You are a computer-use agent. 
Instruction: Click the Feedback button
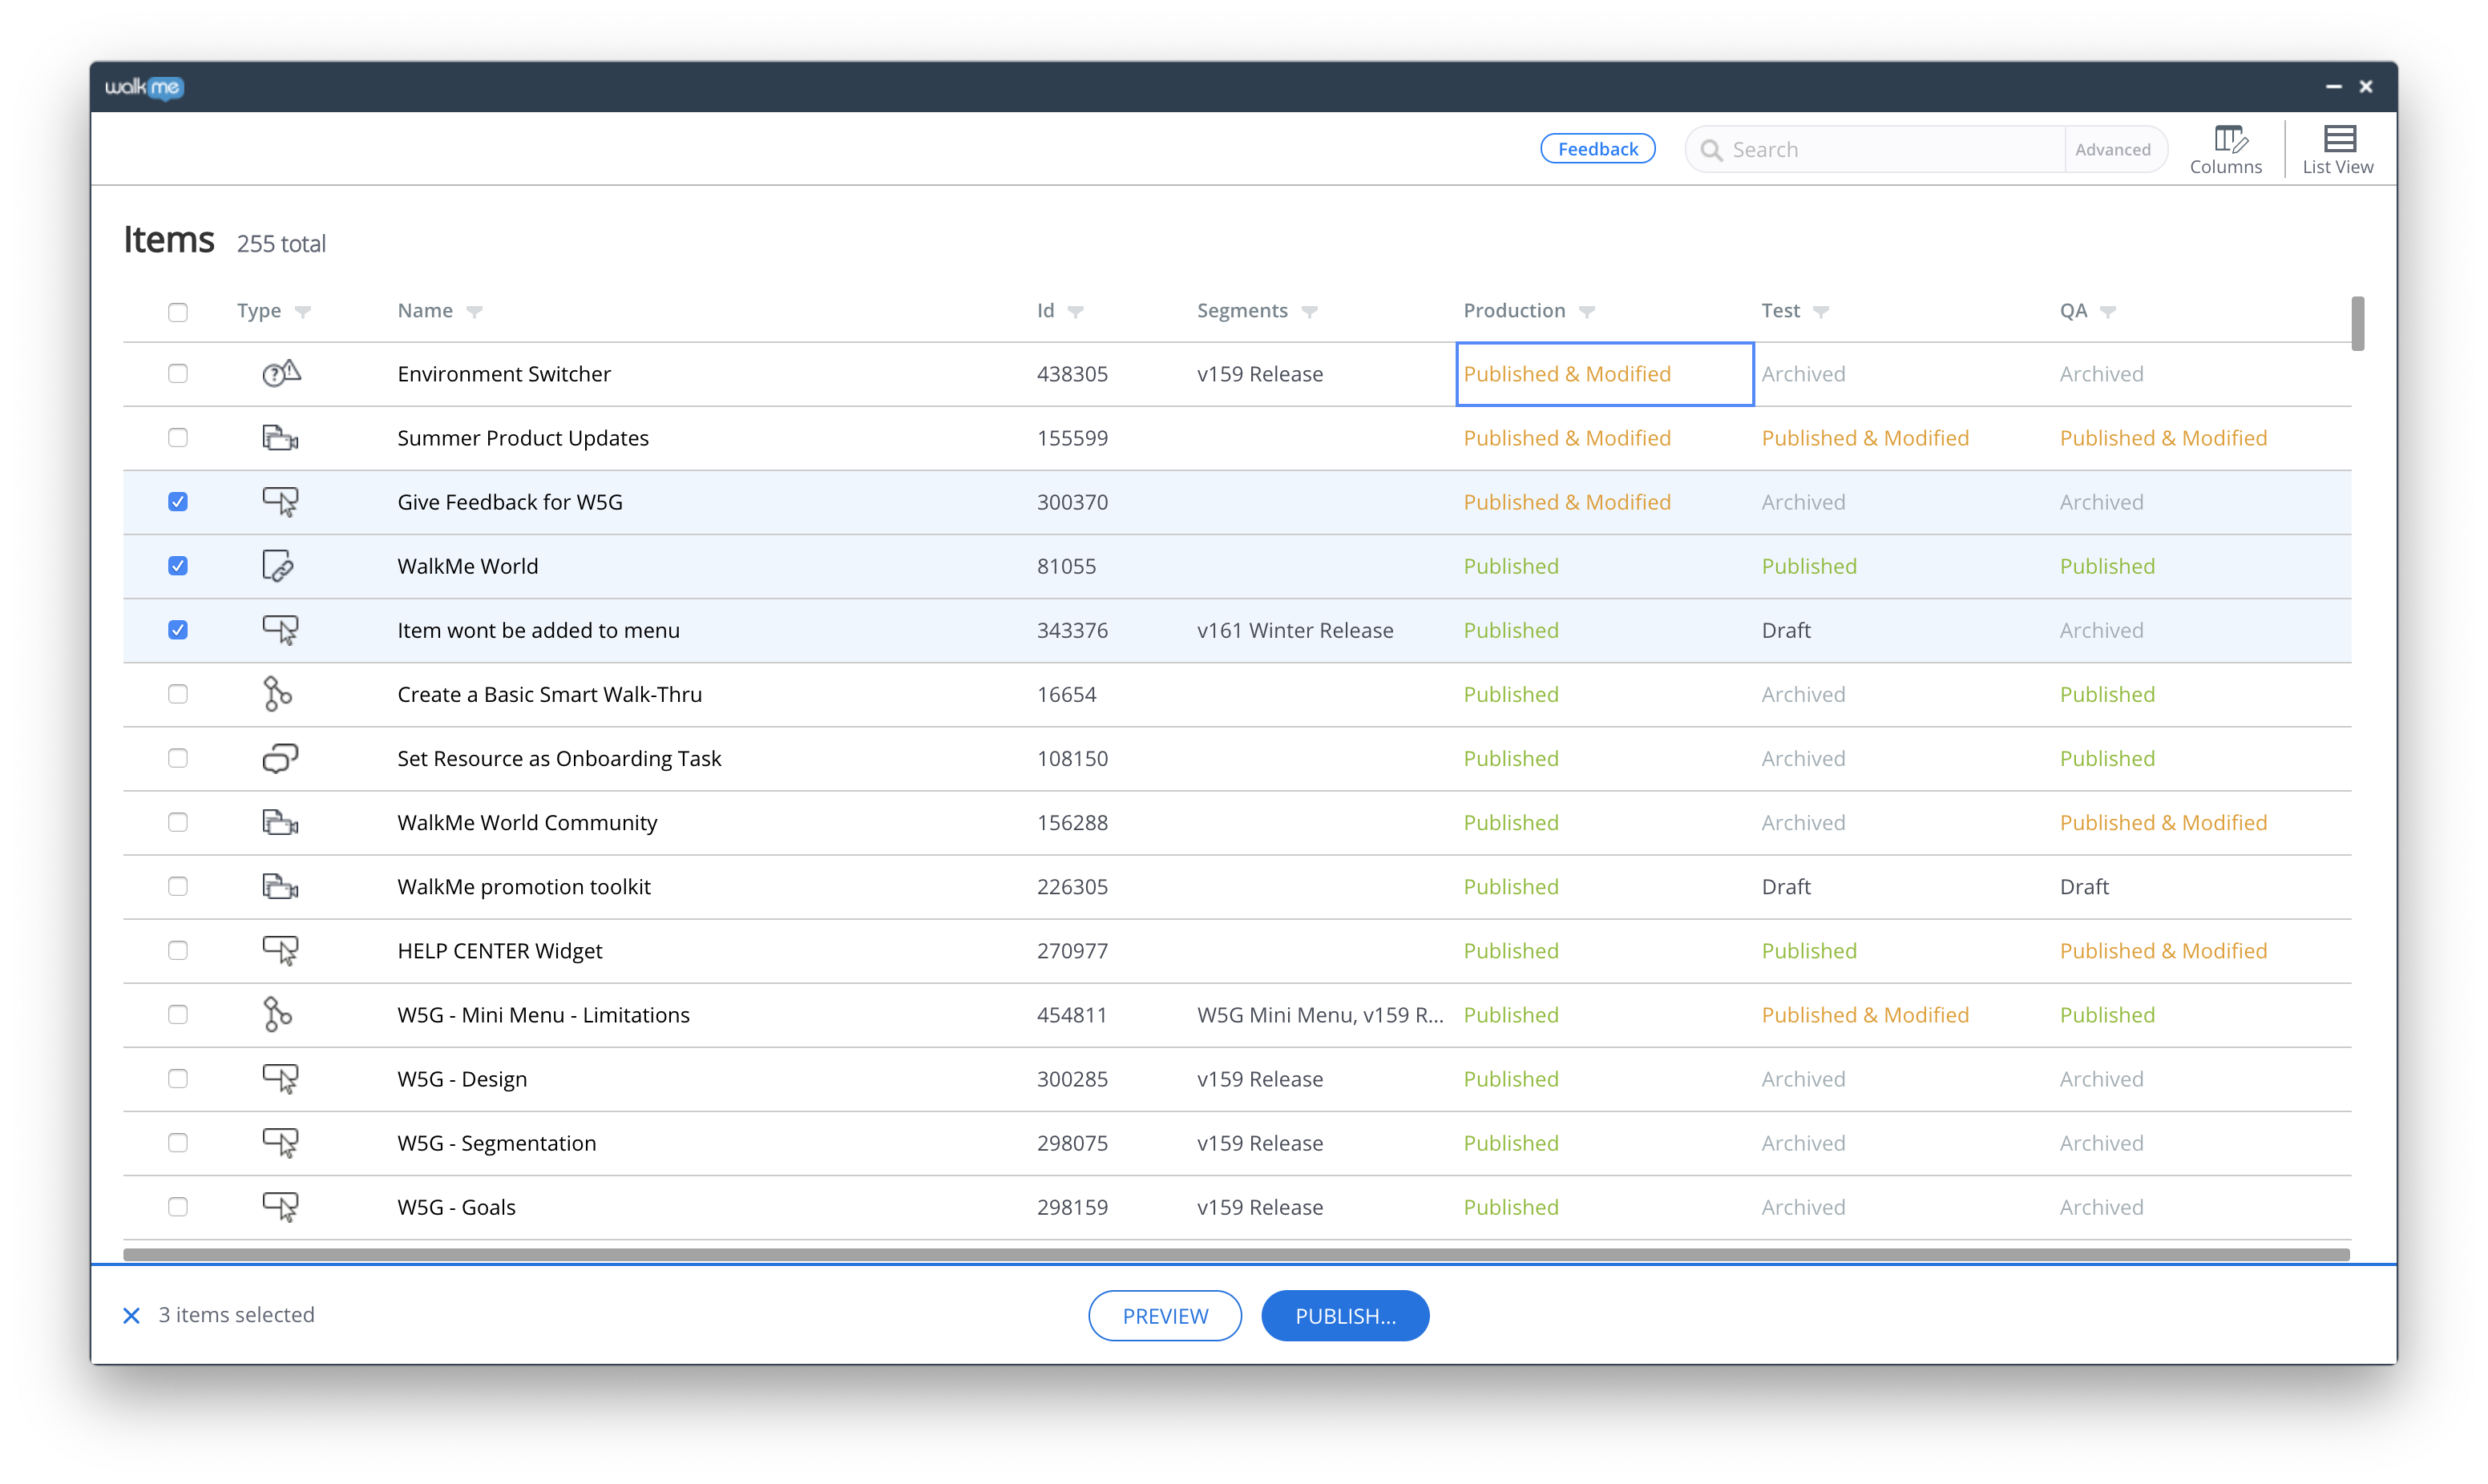click(1598, 149)
